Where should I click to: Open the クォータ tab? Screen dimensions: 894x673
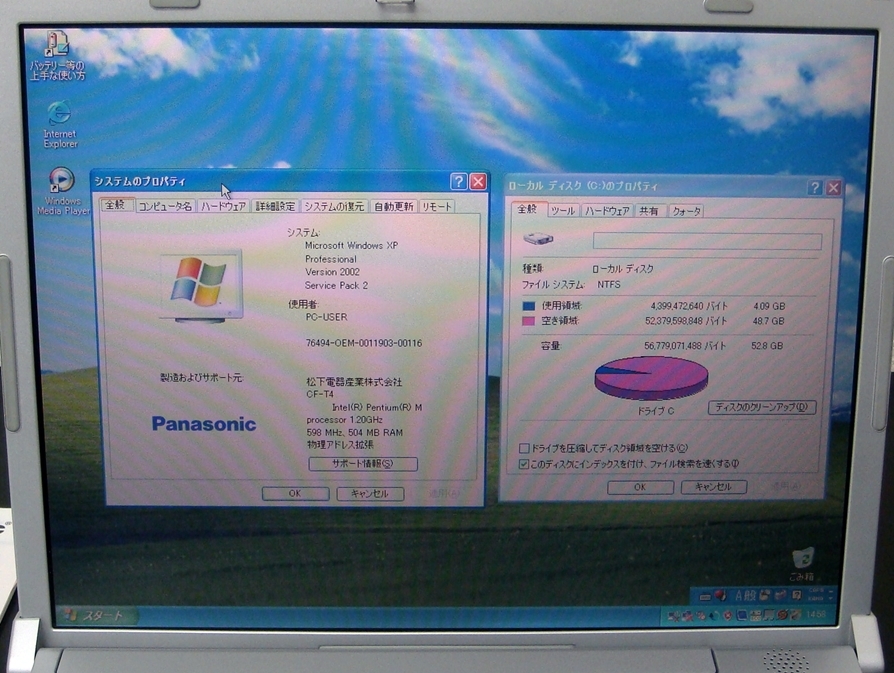pyautogui.click(x=686, y=211)
